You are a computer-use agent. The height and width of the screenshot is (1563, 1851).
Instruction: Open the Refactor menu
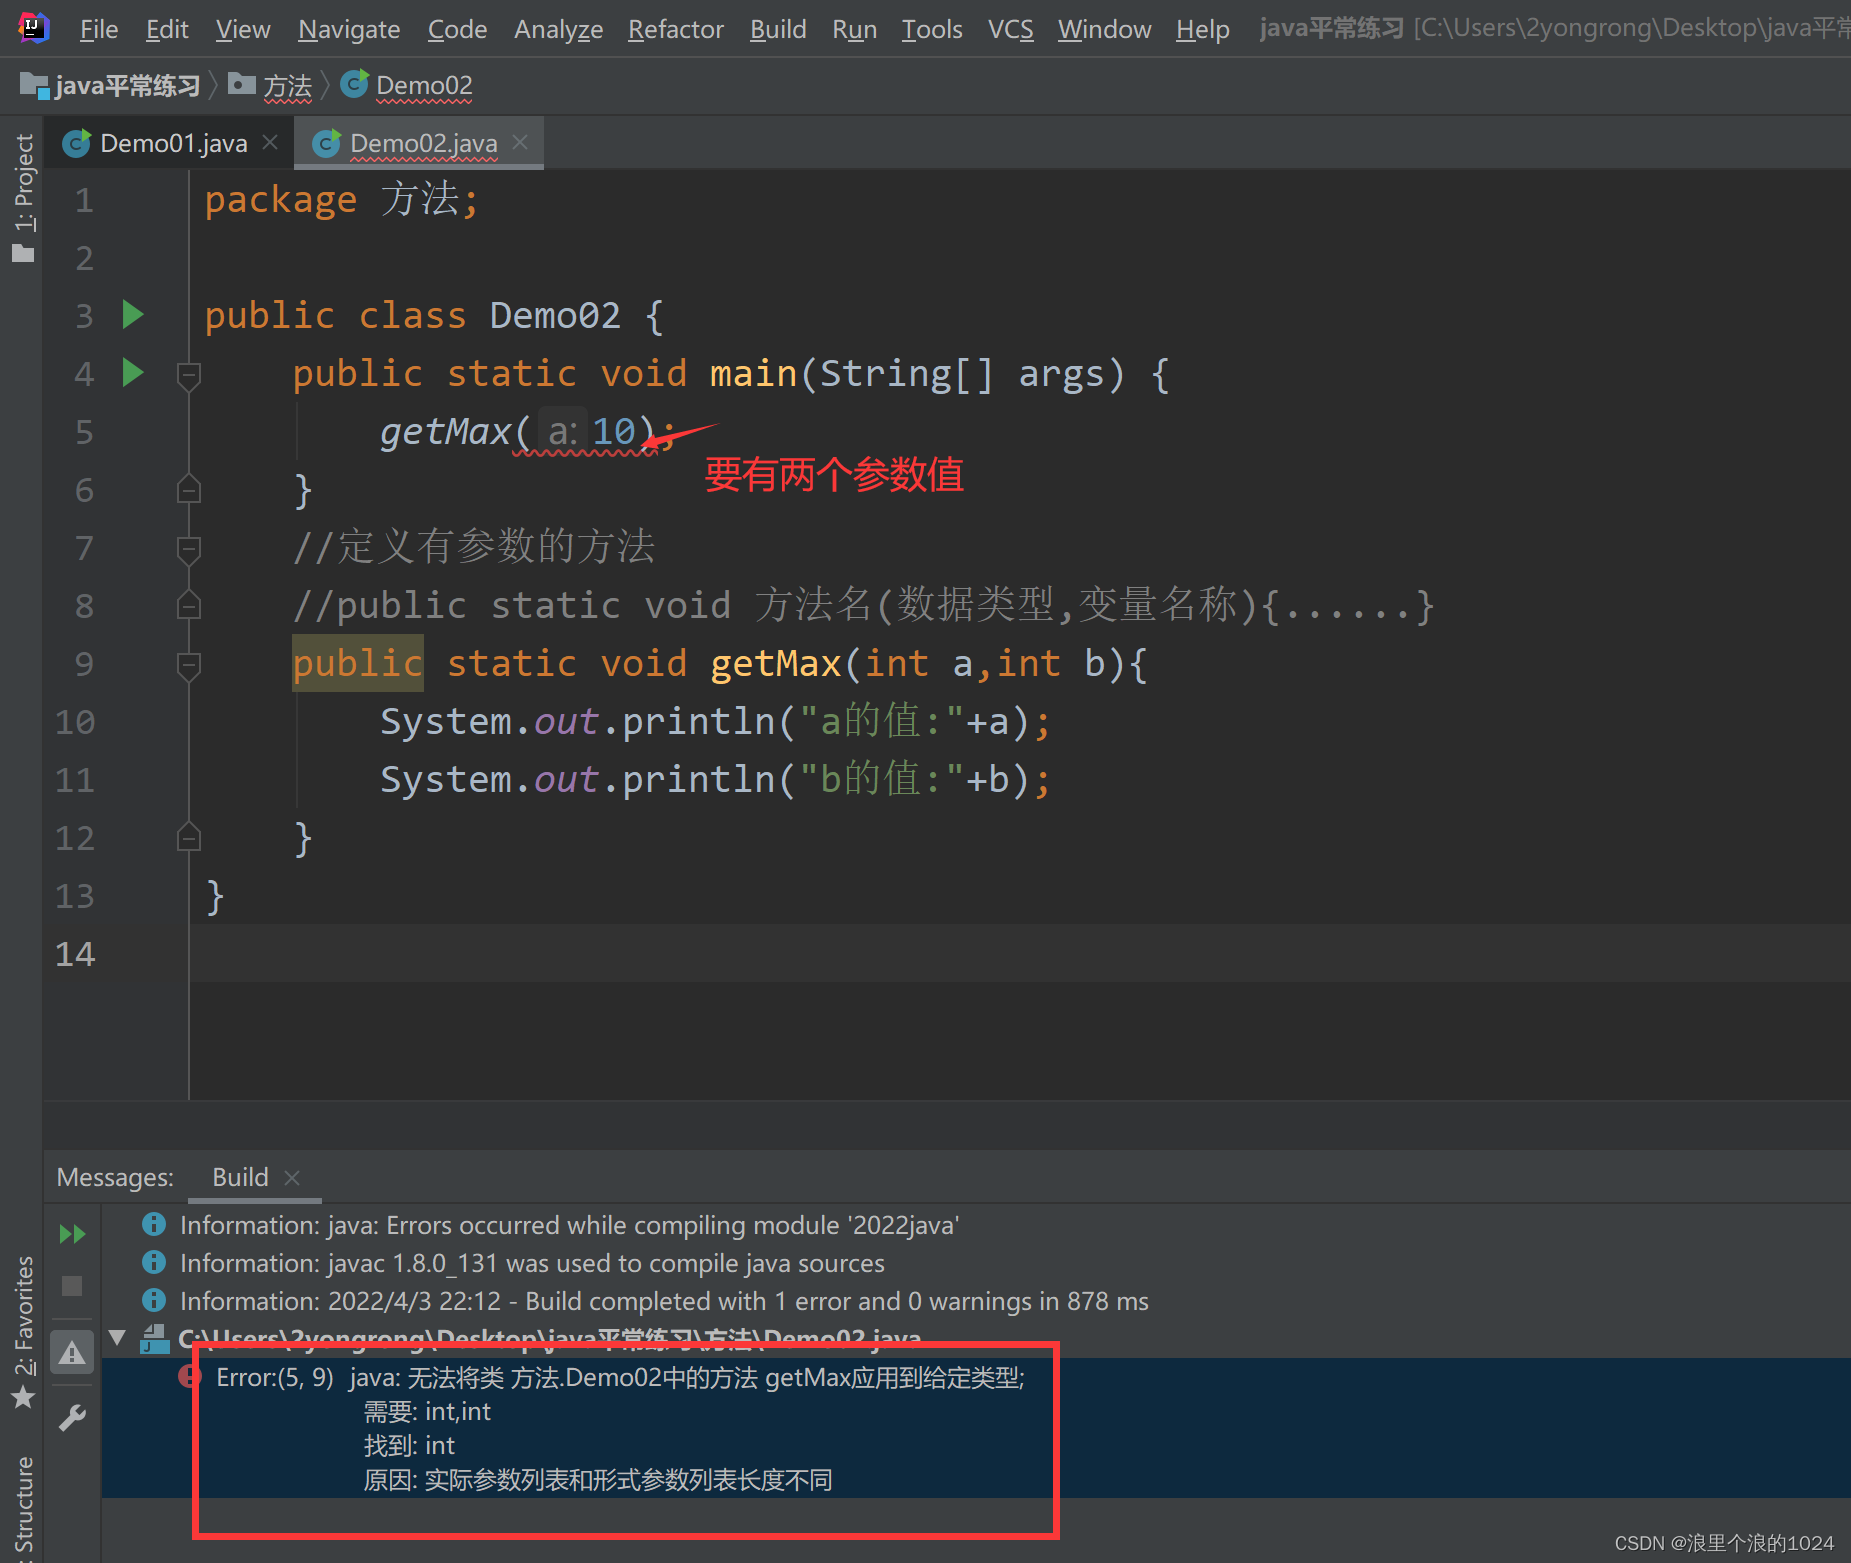tap(675, 28)
